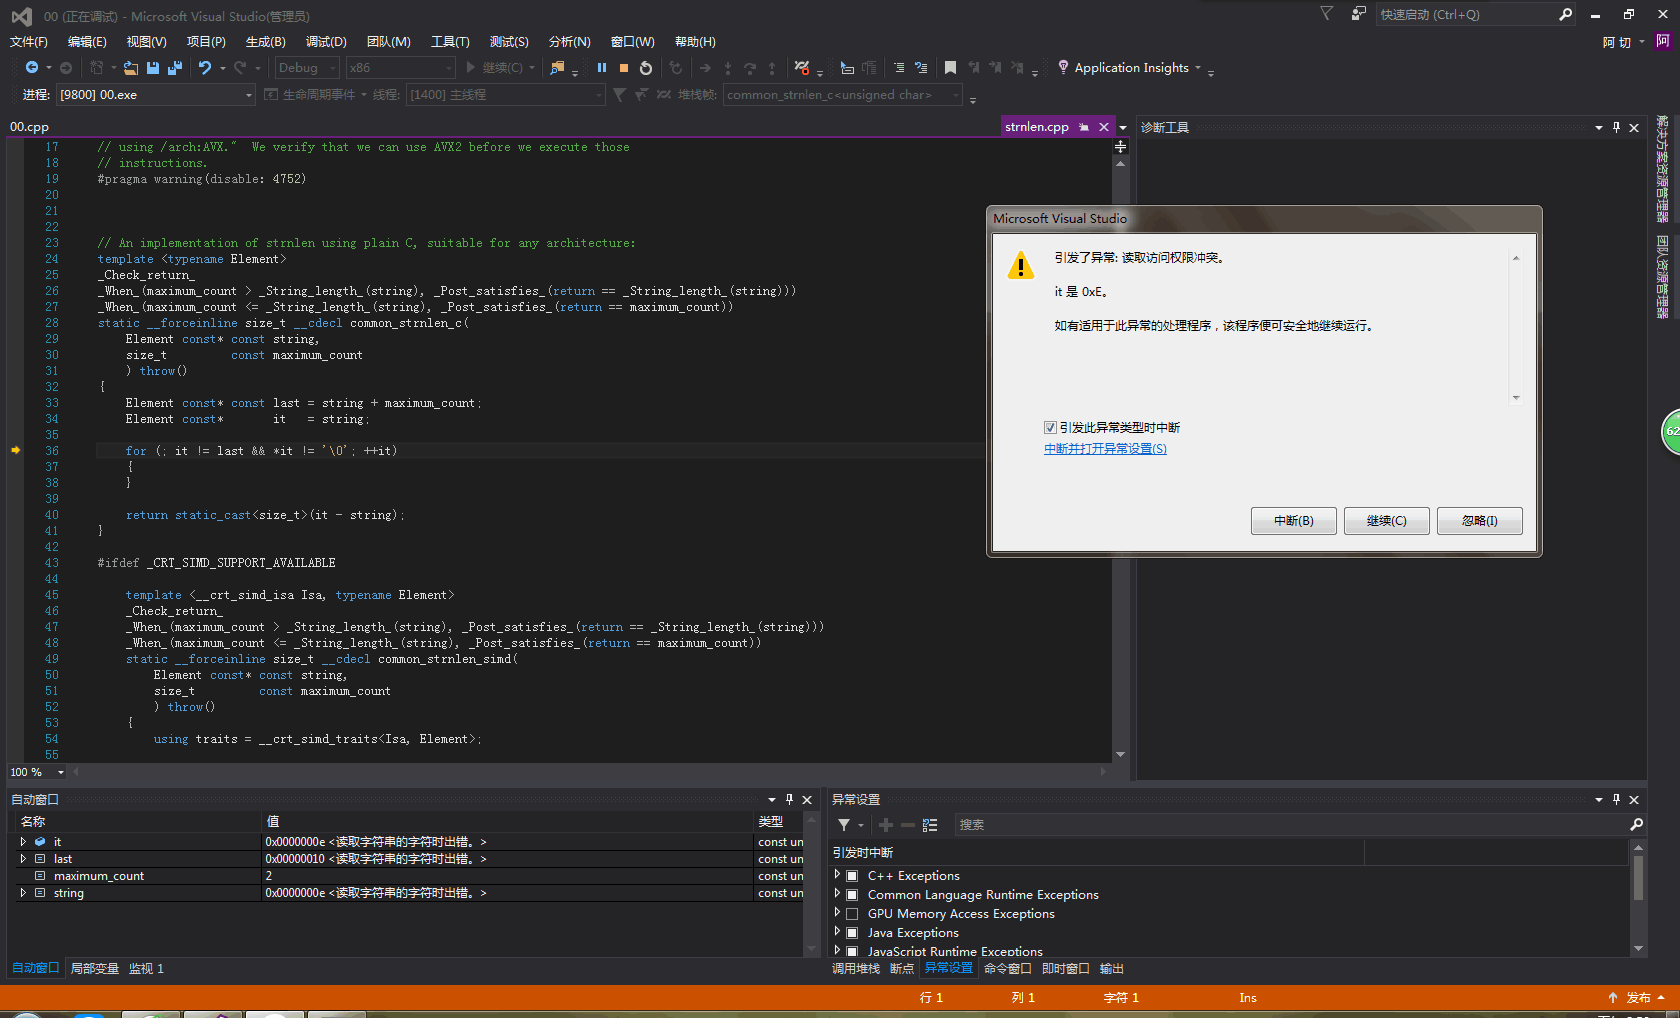Click the code editor horizontal scrollbar
This screenshot has height=1018, width=1680.
click(590, 772)
